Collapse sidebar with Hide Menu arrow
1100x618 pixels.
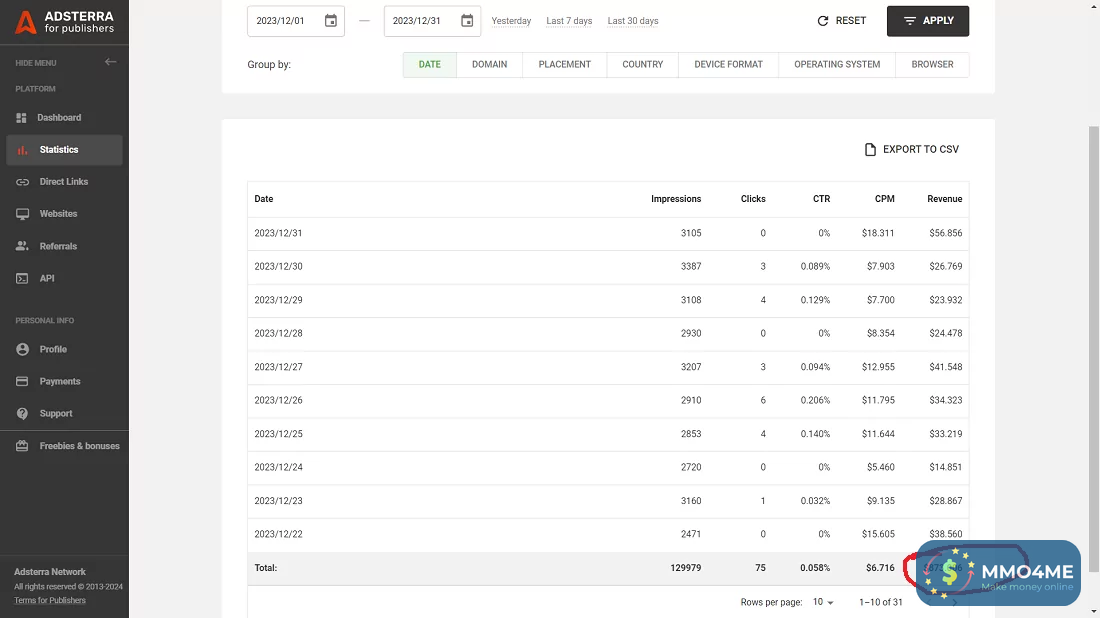[x=110, y=62]
